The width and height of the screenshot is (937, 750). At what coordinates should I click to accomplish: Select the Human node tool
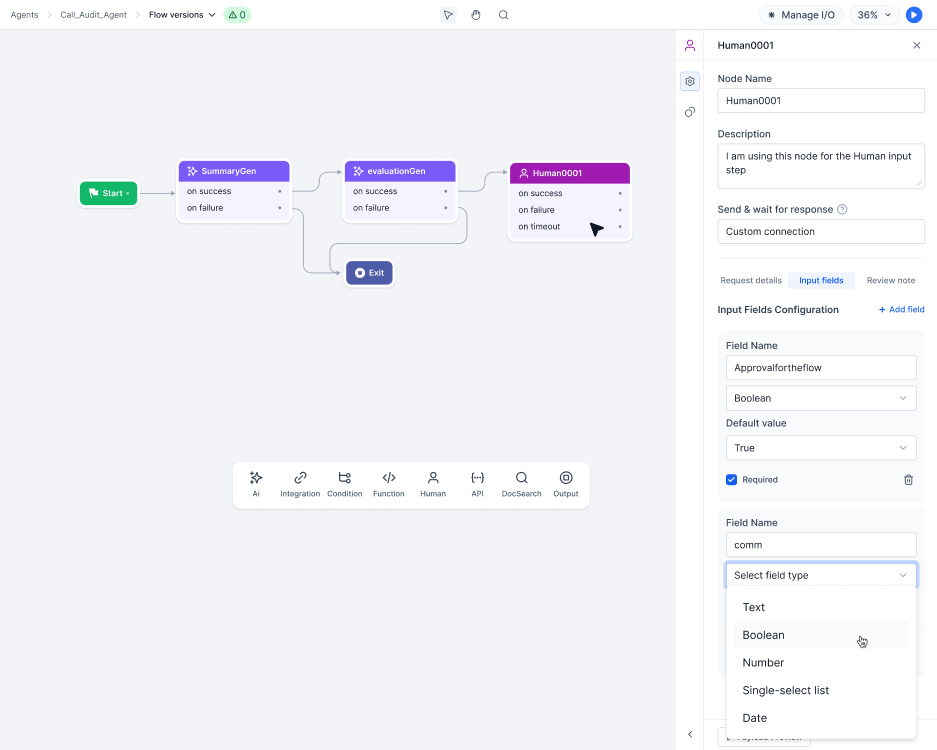point(433,484)
